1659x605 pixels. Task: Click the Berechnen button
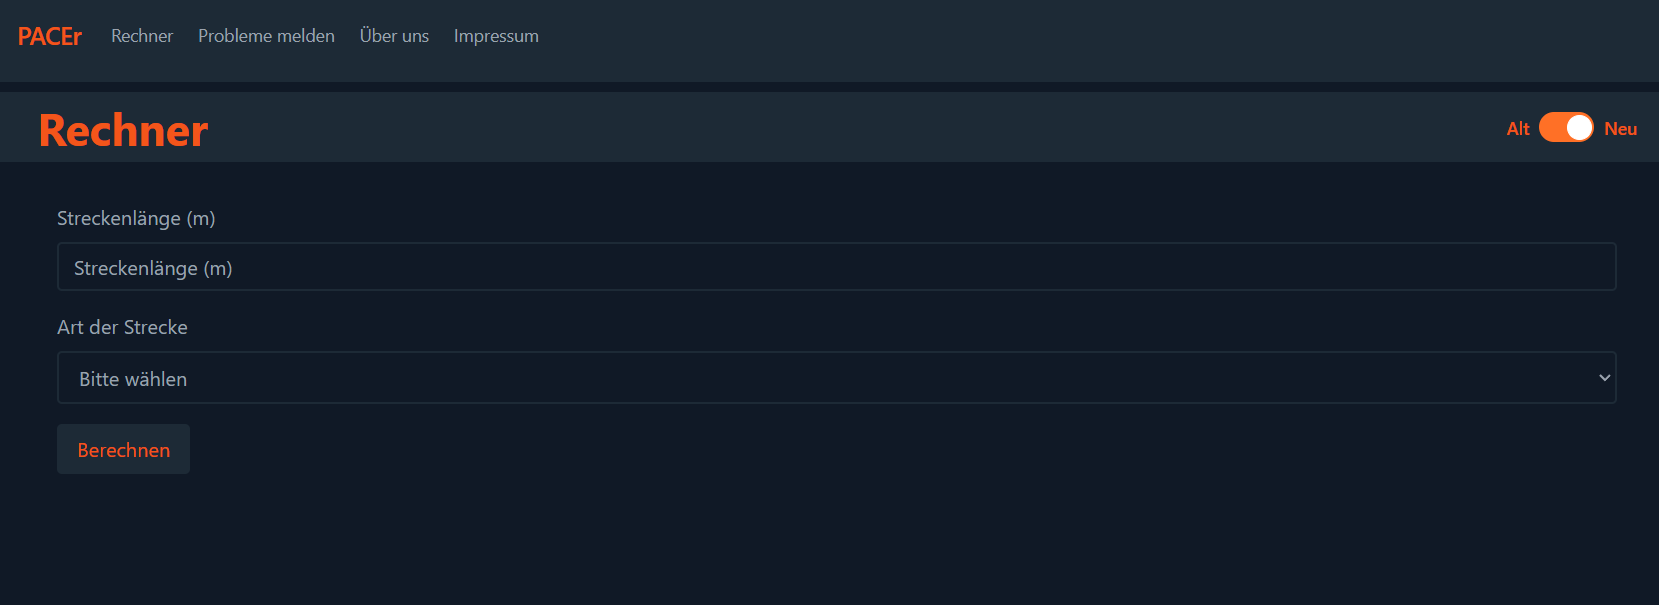tap(123, 449)
